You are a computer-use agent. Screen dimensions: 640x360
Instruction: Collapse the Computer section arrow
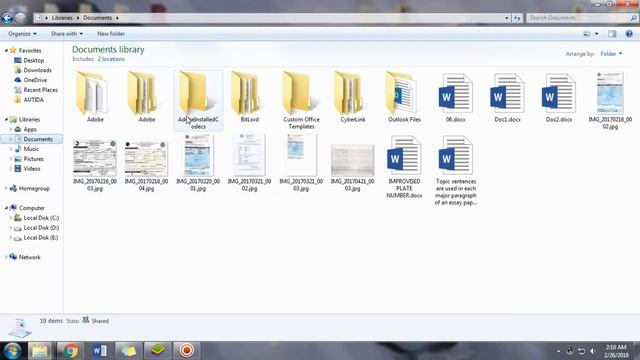coord(6,208)
